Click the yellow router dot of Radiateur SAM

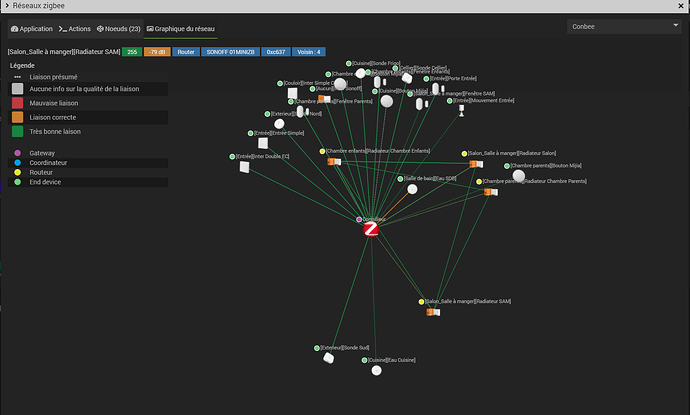point(421,301)
